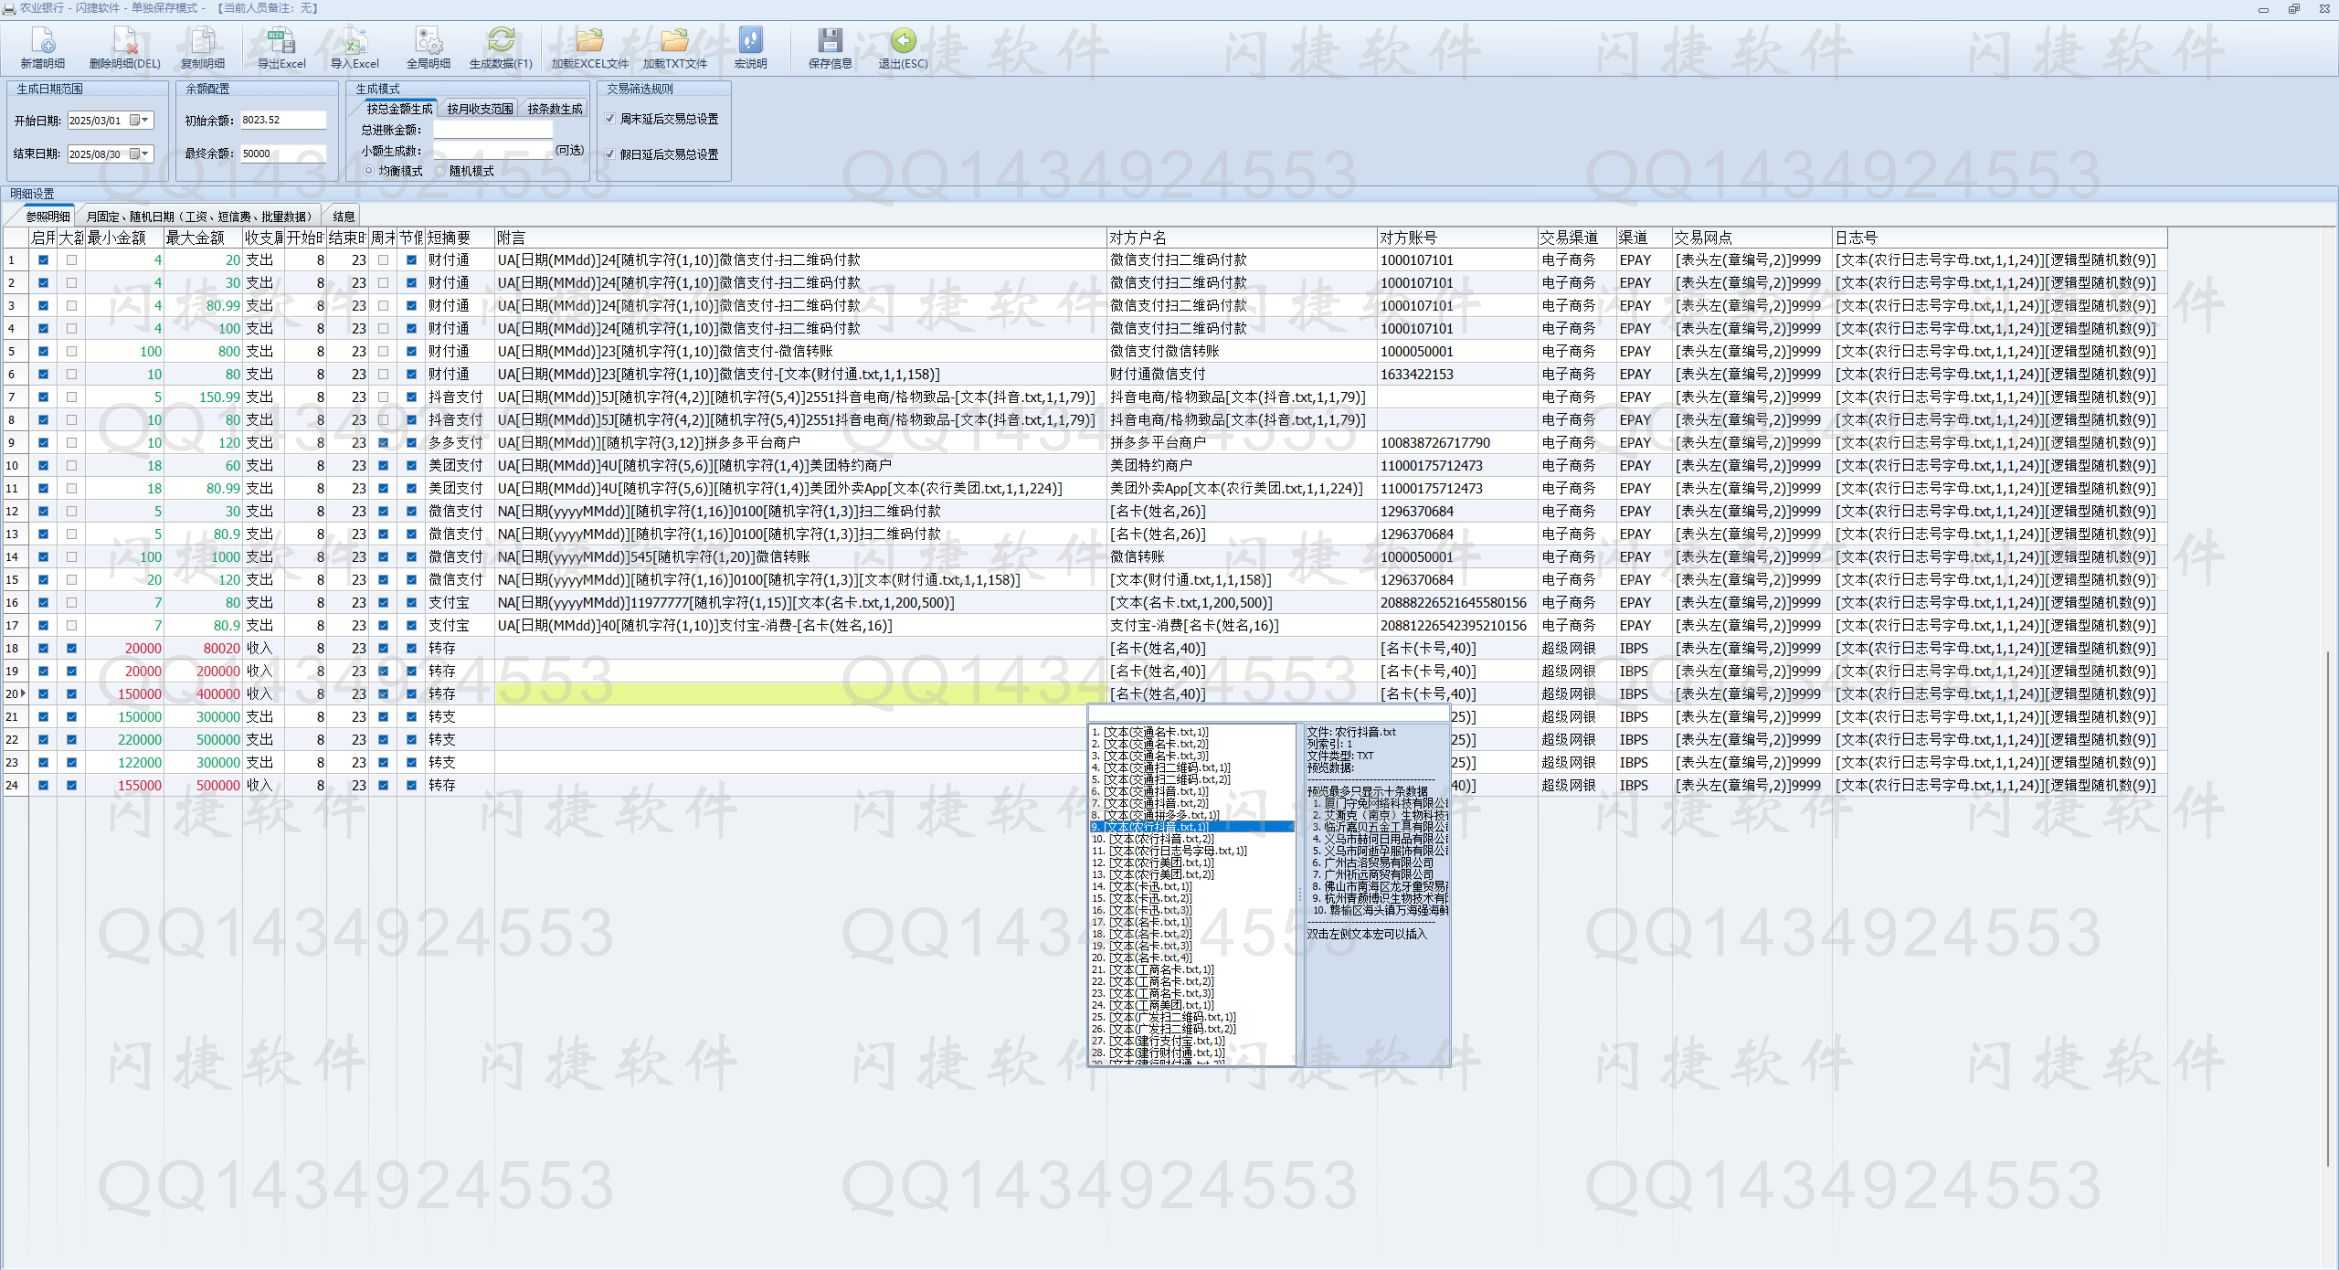
Task: Toggle the 周末延后交易总设置 checkbox
Action: 610,119
